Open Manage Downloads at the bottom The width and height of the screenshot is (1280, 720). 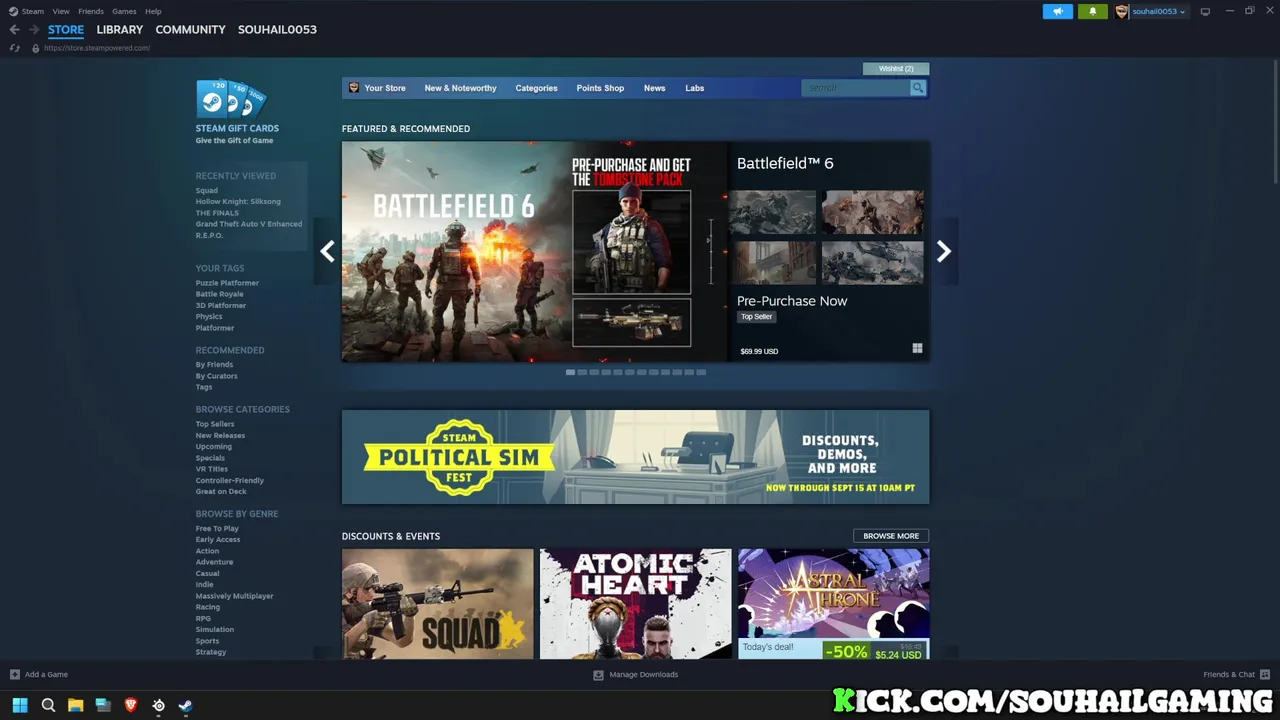[x=635, y=675]
